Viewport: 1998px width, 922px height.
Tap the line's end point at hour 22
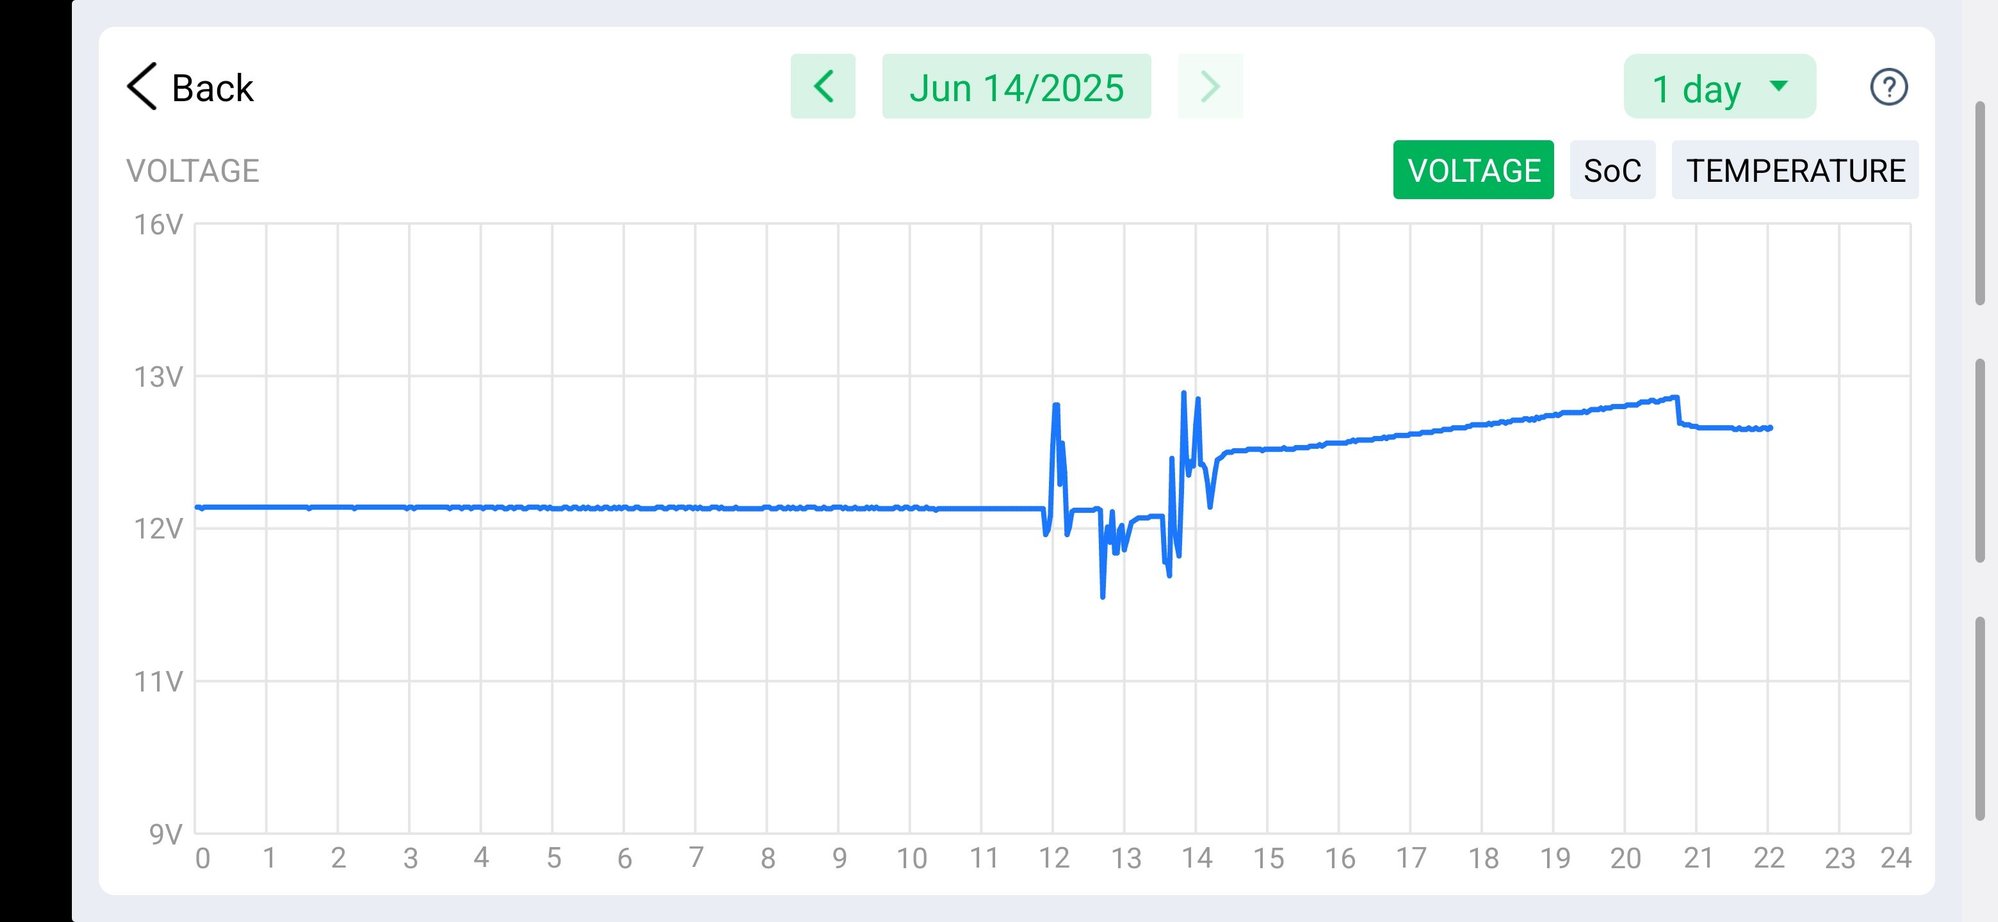point(1770,428)
